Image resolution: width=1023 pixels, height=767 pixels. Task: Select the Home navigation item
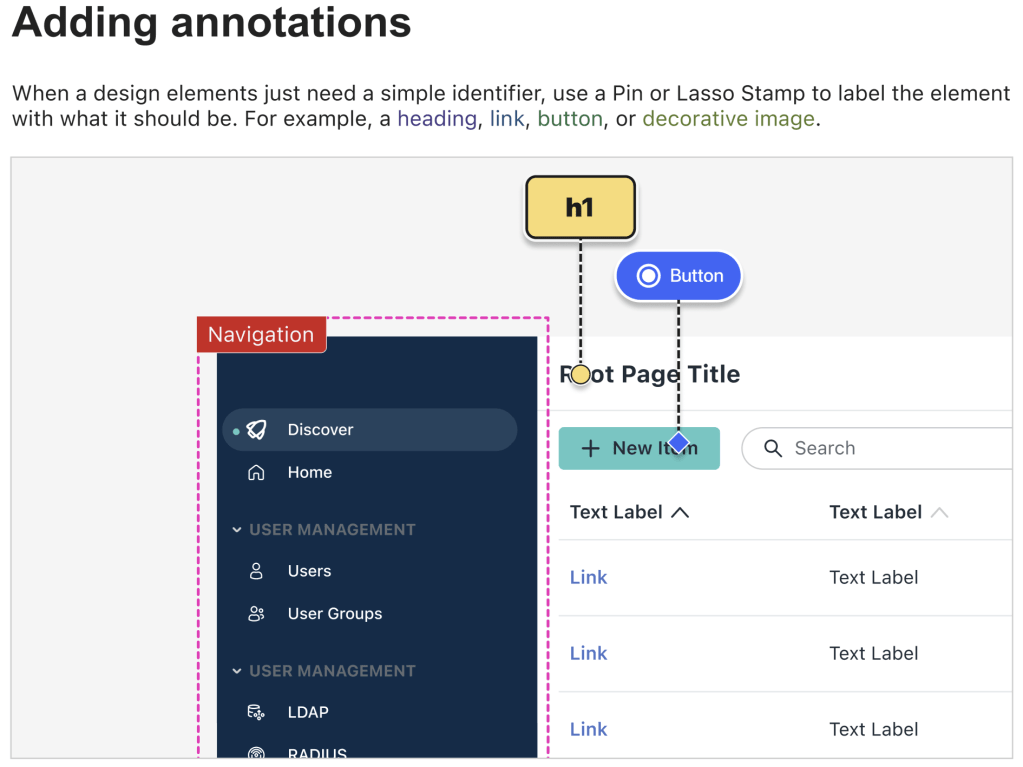click(310, 473)
